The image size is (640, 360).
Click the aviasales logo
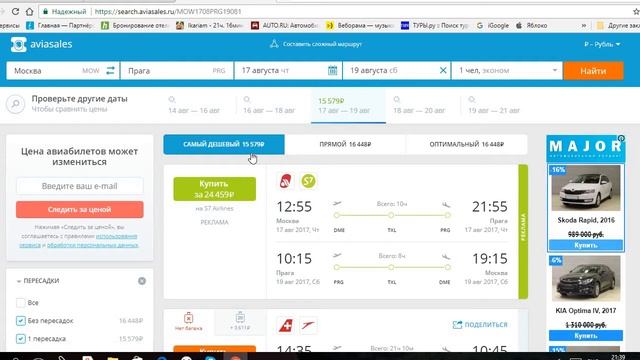coord(42,44)
